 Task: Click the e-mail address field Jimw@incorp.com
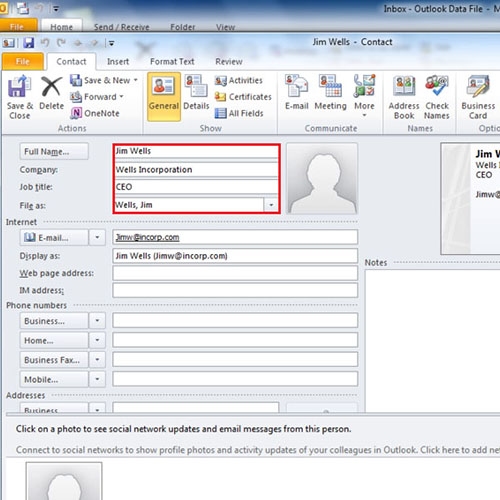[x=235, y=237]
